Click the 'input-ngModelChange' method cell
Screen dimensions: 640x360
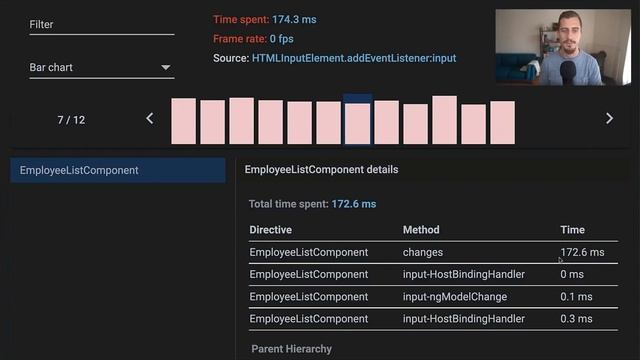coord(455,297)
